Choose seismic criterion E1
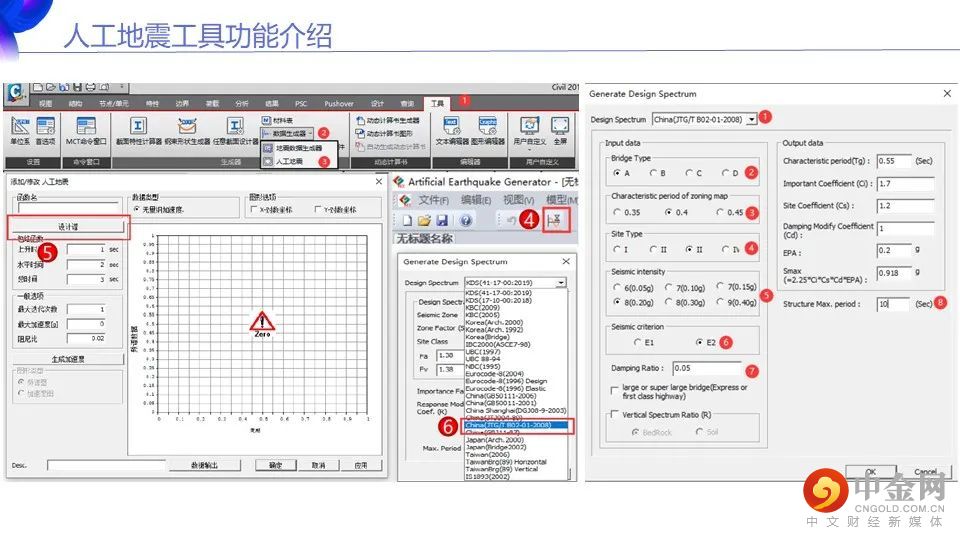The width and height of the screenshot is (960, 540). click(637, 342)
